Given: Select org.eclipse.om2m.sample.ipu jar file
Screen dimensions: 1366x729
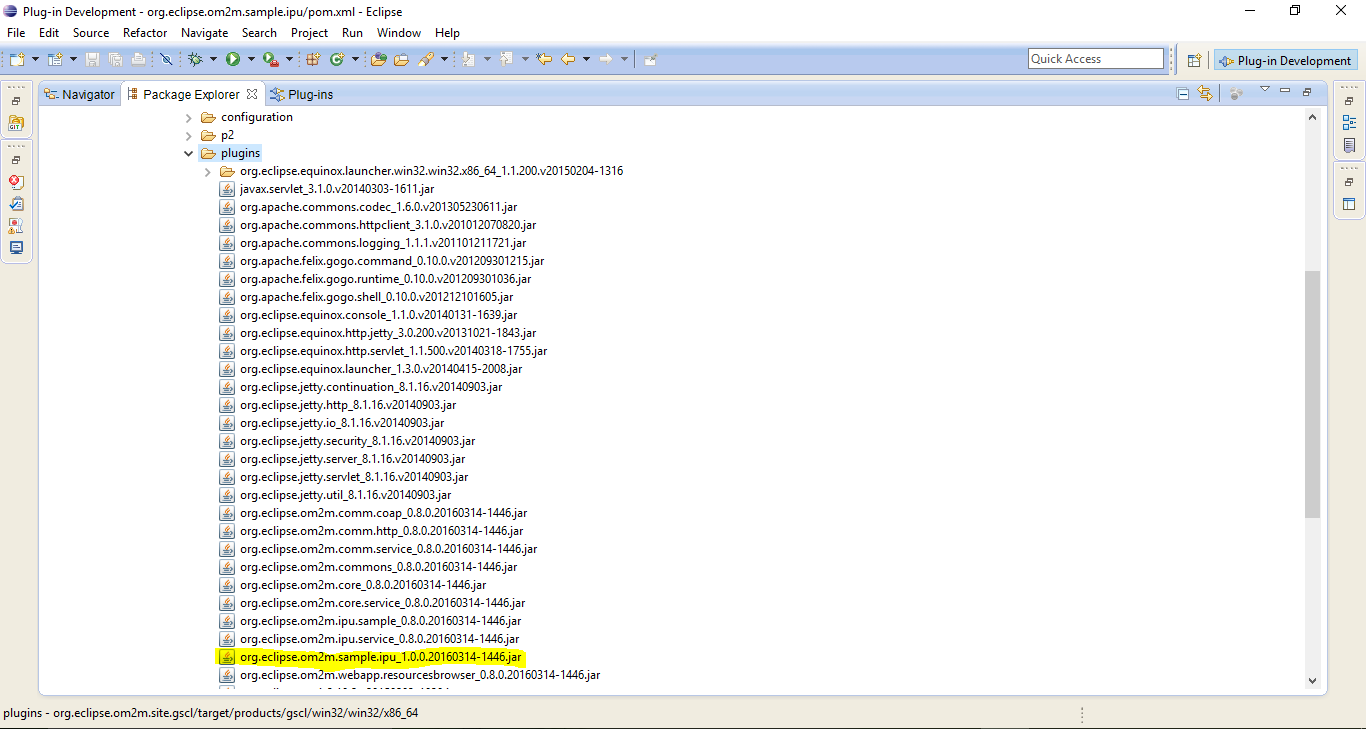Looking at the screenshot, I should pyautogui.click(x=380, y=657).
